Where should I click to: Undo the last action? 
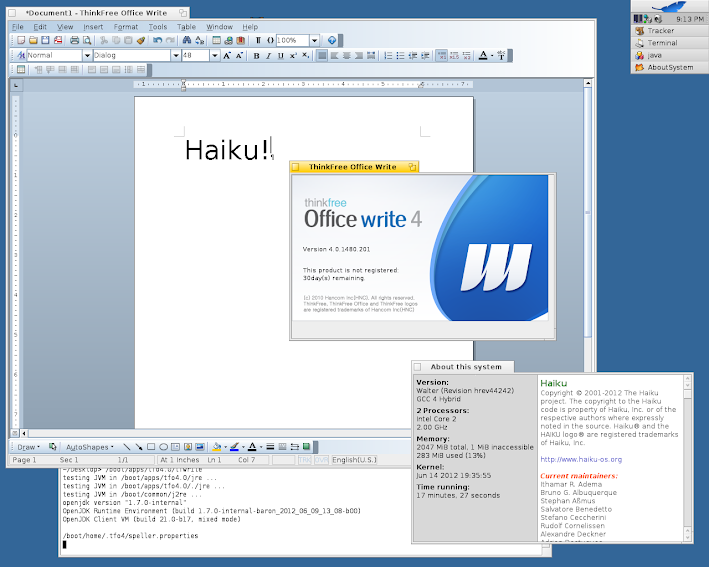coord(157,40)
